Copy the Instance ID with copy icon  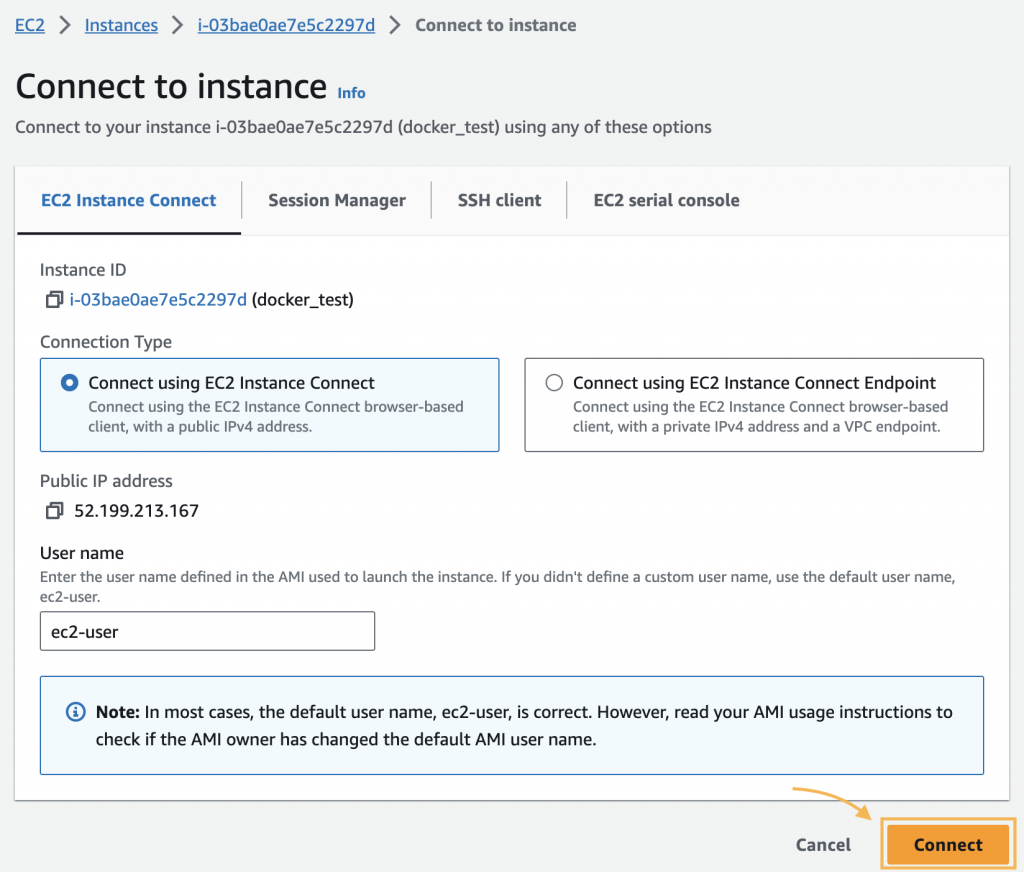click(x=54, y=299)
